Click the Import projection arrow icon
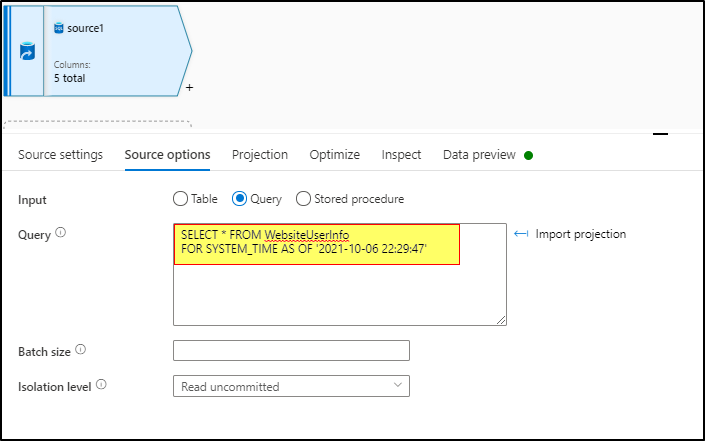The width and height of the screenshot is (705, 441). pyautogui.click(x=521, y=233)
